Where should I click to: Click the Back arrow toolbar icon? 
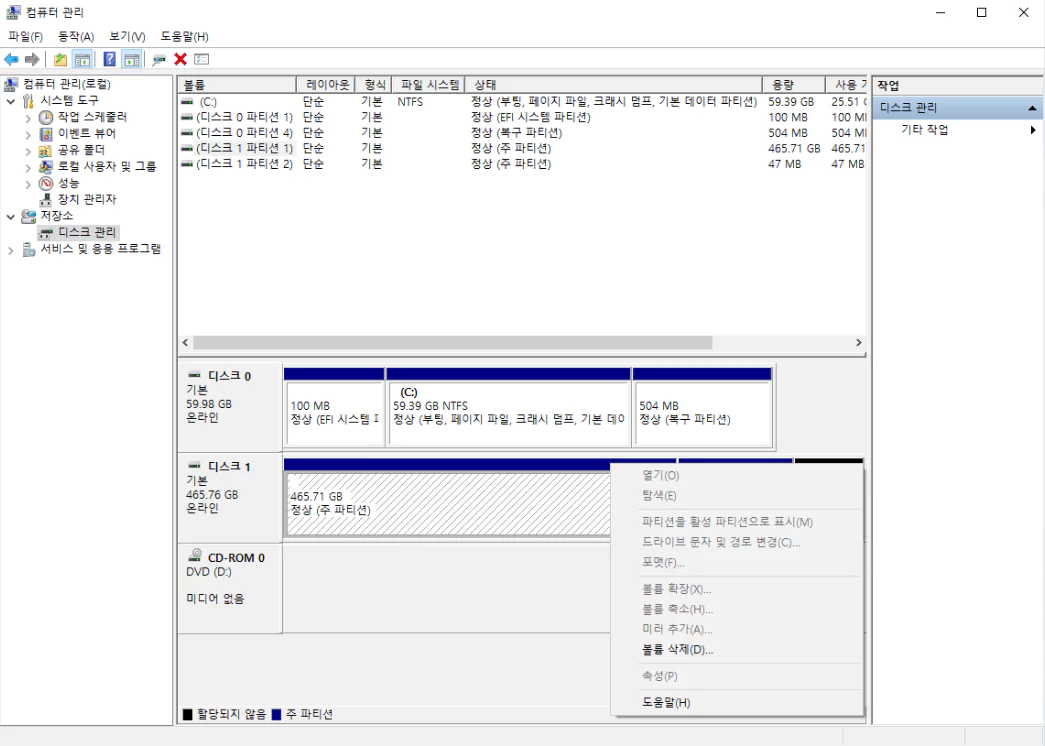[11, 59]
